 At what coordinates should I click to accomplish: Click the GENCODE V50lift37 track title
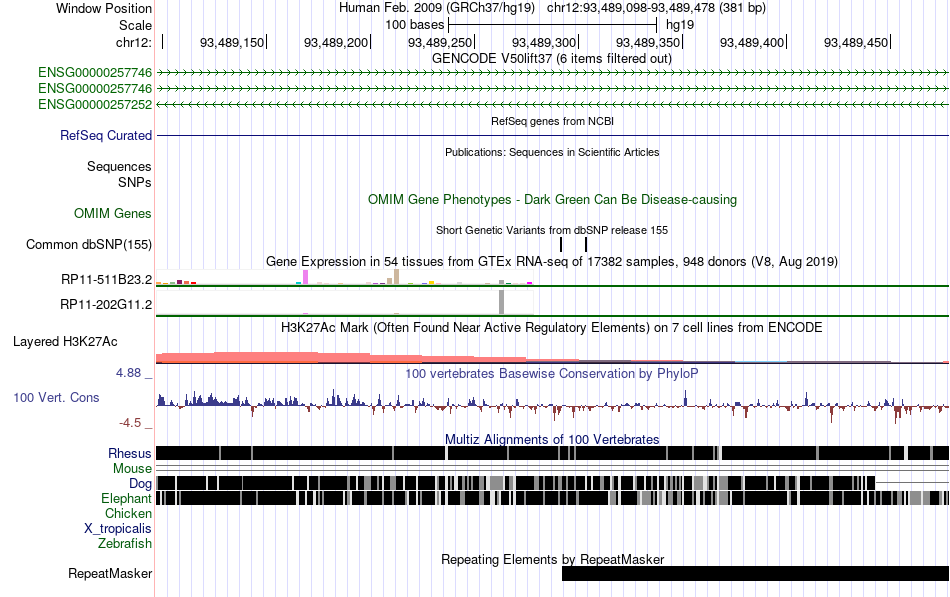pos(552,59)
